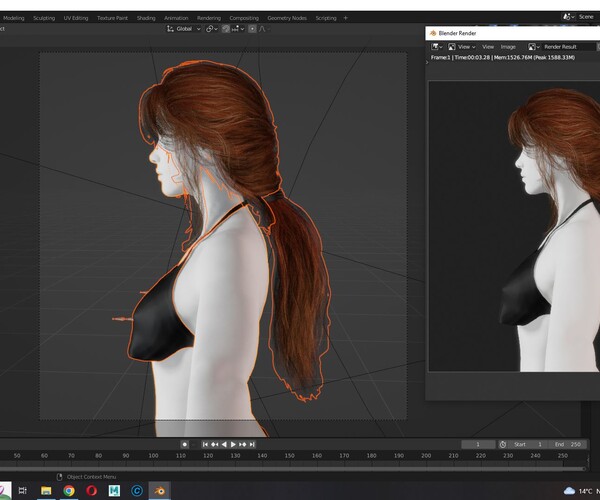Open Google Chrome from the taskbar

69,490
